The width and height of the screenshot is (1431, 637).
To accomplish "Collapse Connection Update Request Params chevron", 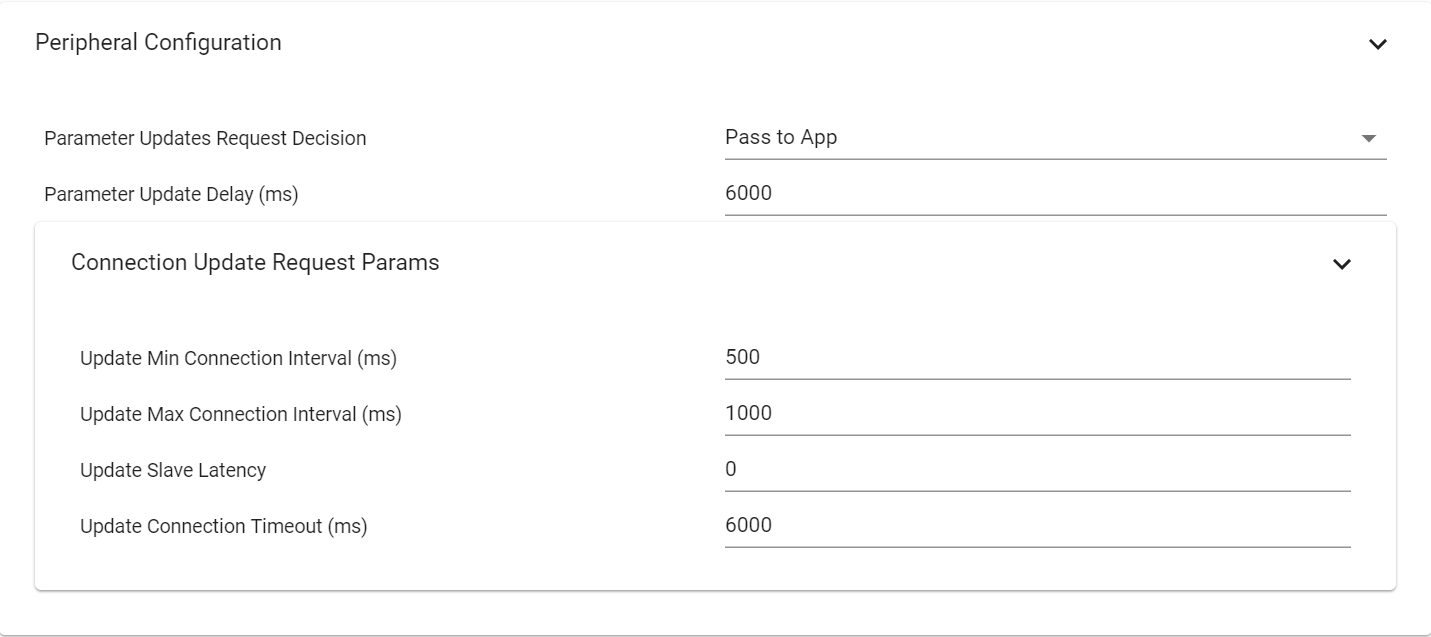I will point(1342,264).
